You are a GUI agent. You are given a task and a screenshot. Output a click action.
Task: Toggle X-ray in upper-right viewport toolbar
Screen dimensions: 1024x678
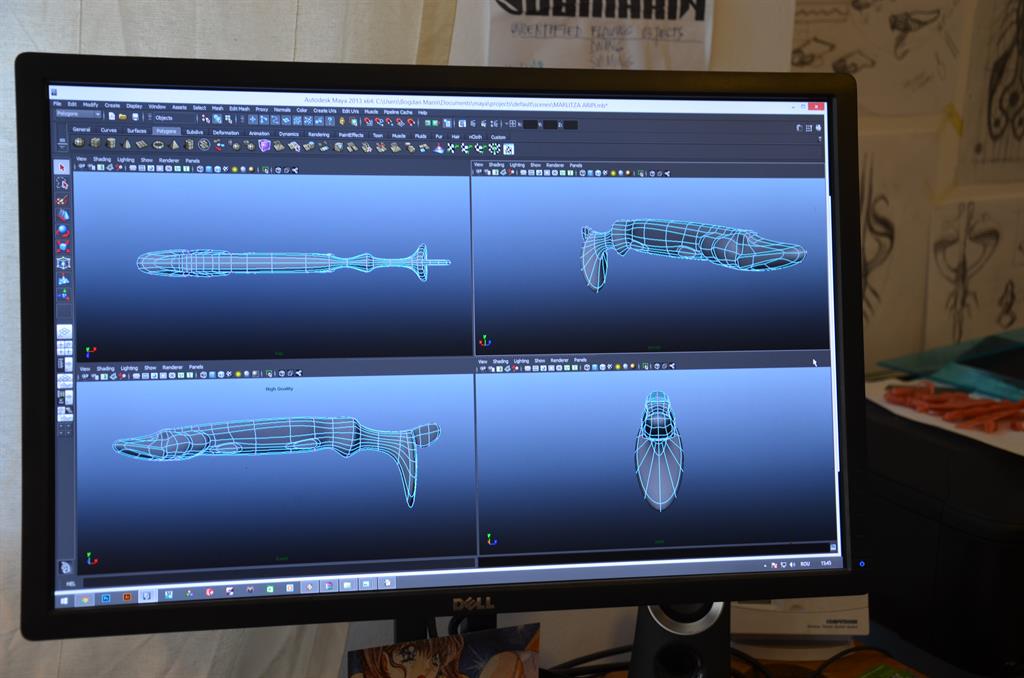(652, 173)
